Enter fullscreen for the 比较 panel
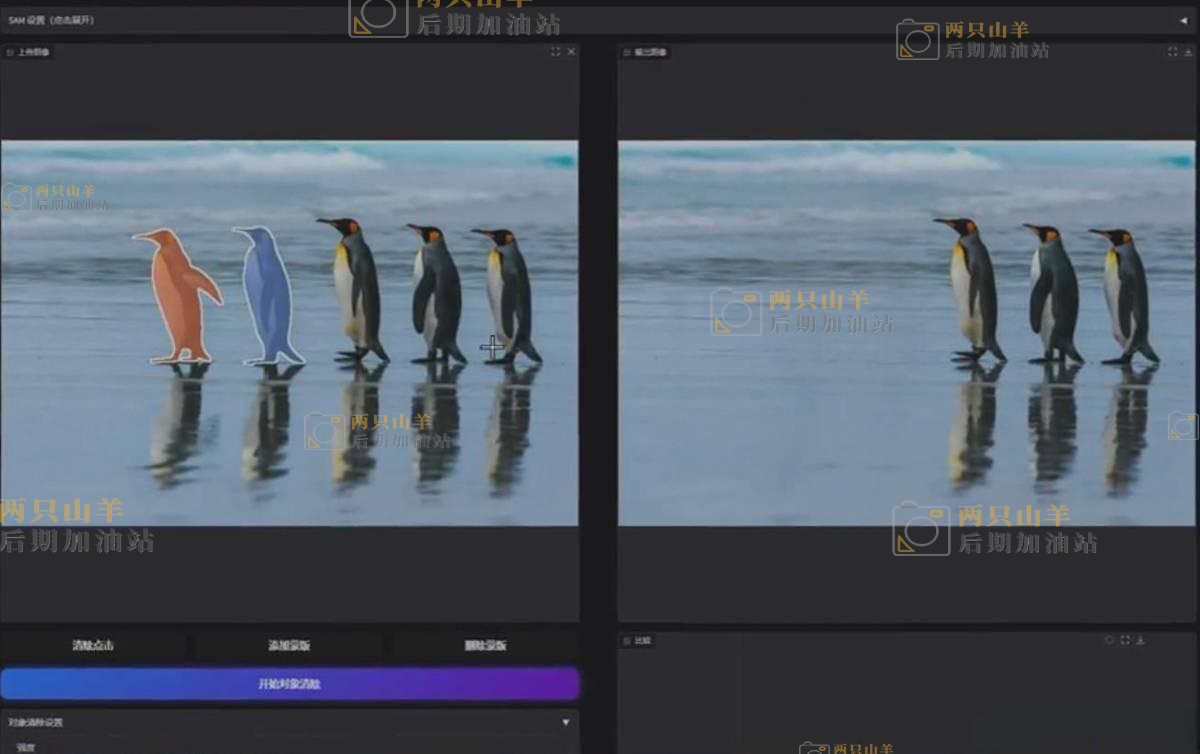Image resolution: width=1200 pixels, height=754 pixels. 1125,640
